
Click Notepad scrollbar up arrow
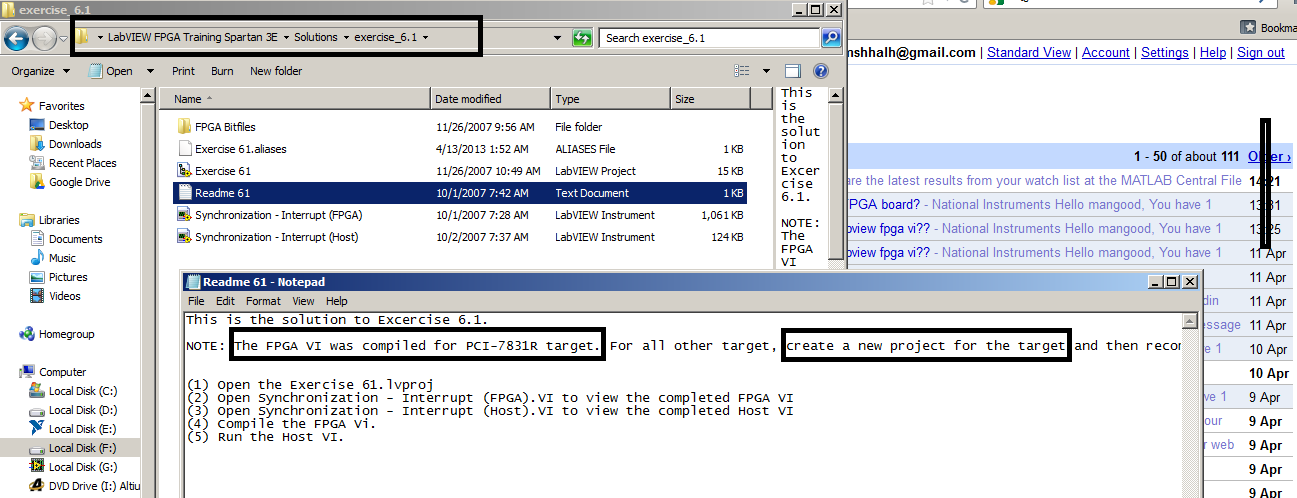click(1189, 321)
